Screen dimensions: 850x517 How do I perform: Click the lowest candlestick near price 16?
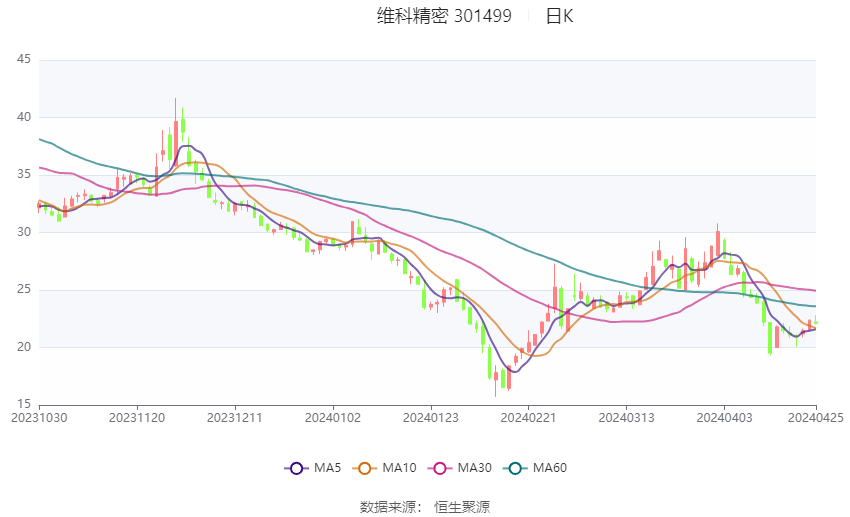click(496, 378)
